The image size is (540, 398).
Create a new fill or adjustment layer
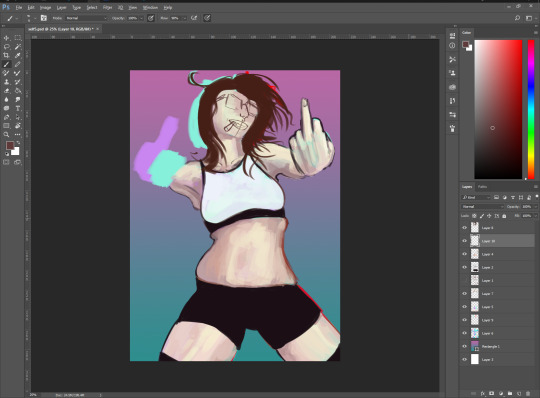click(x=501, y=393)
